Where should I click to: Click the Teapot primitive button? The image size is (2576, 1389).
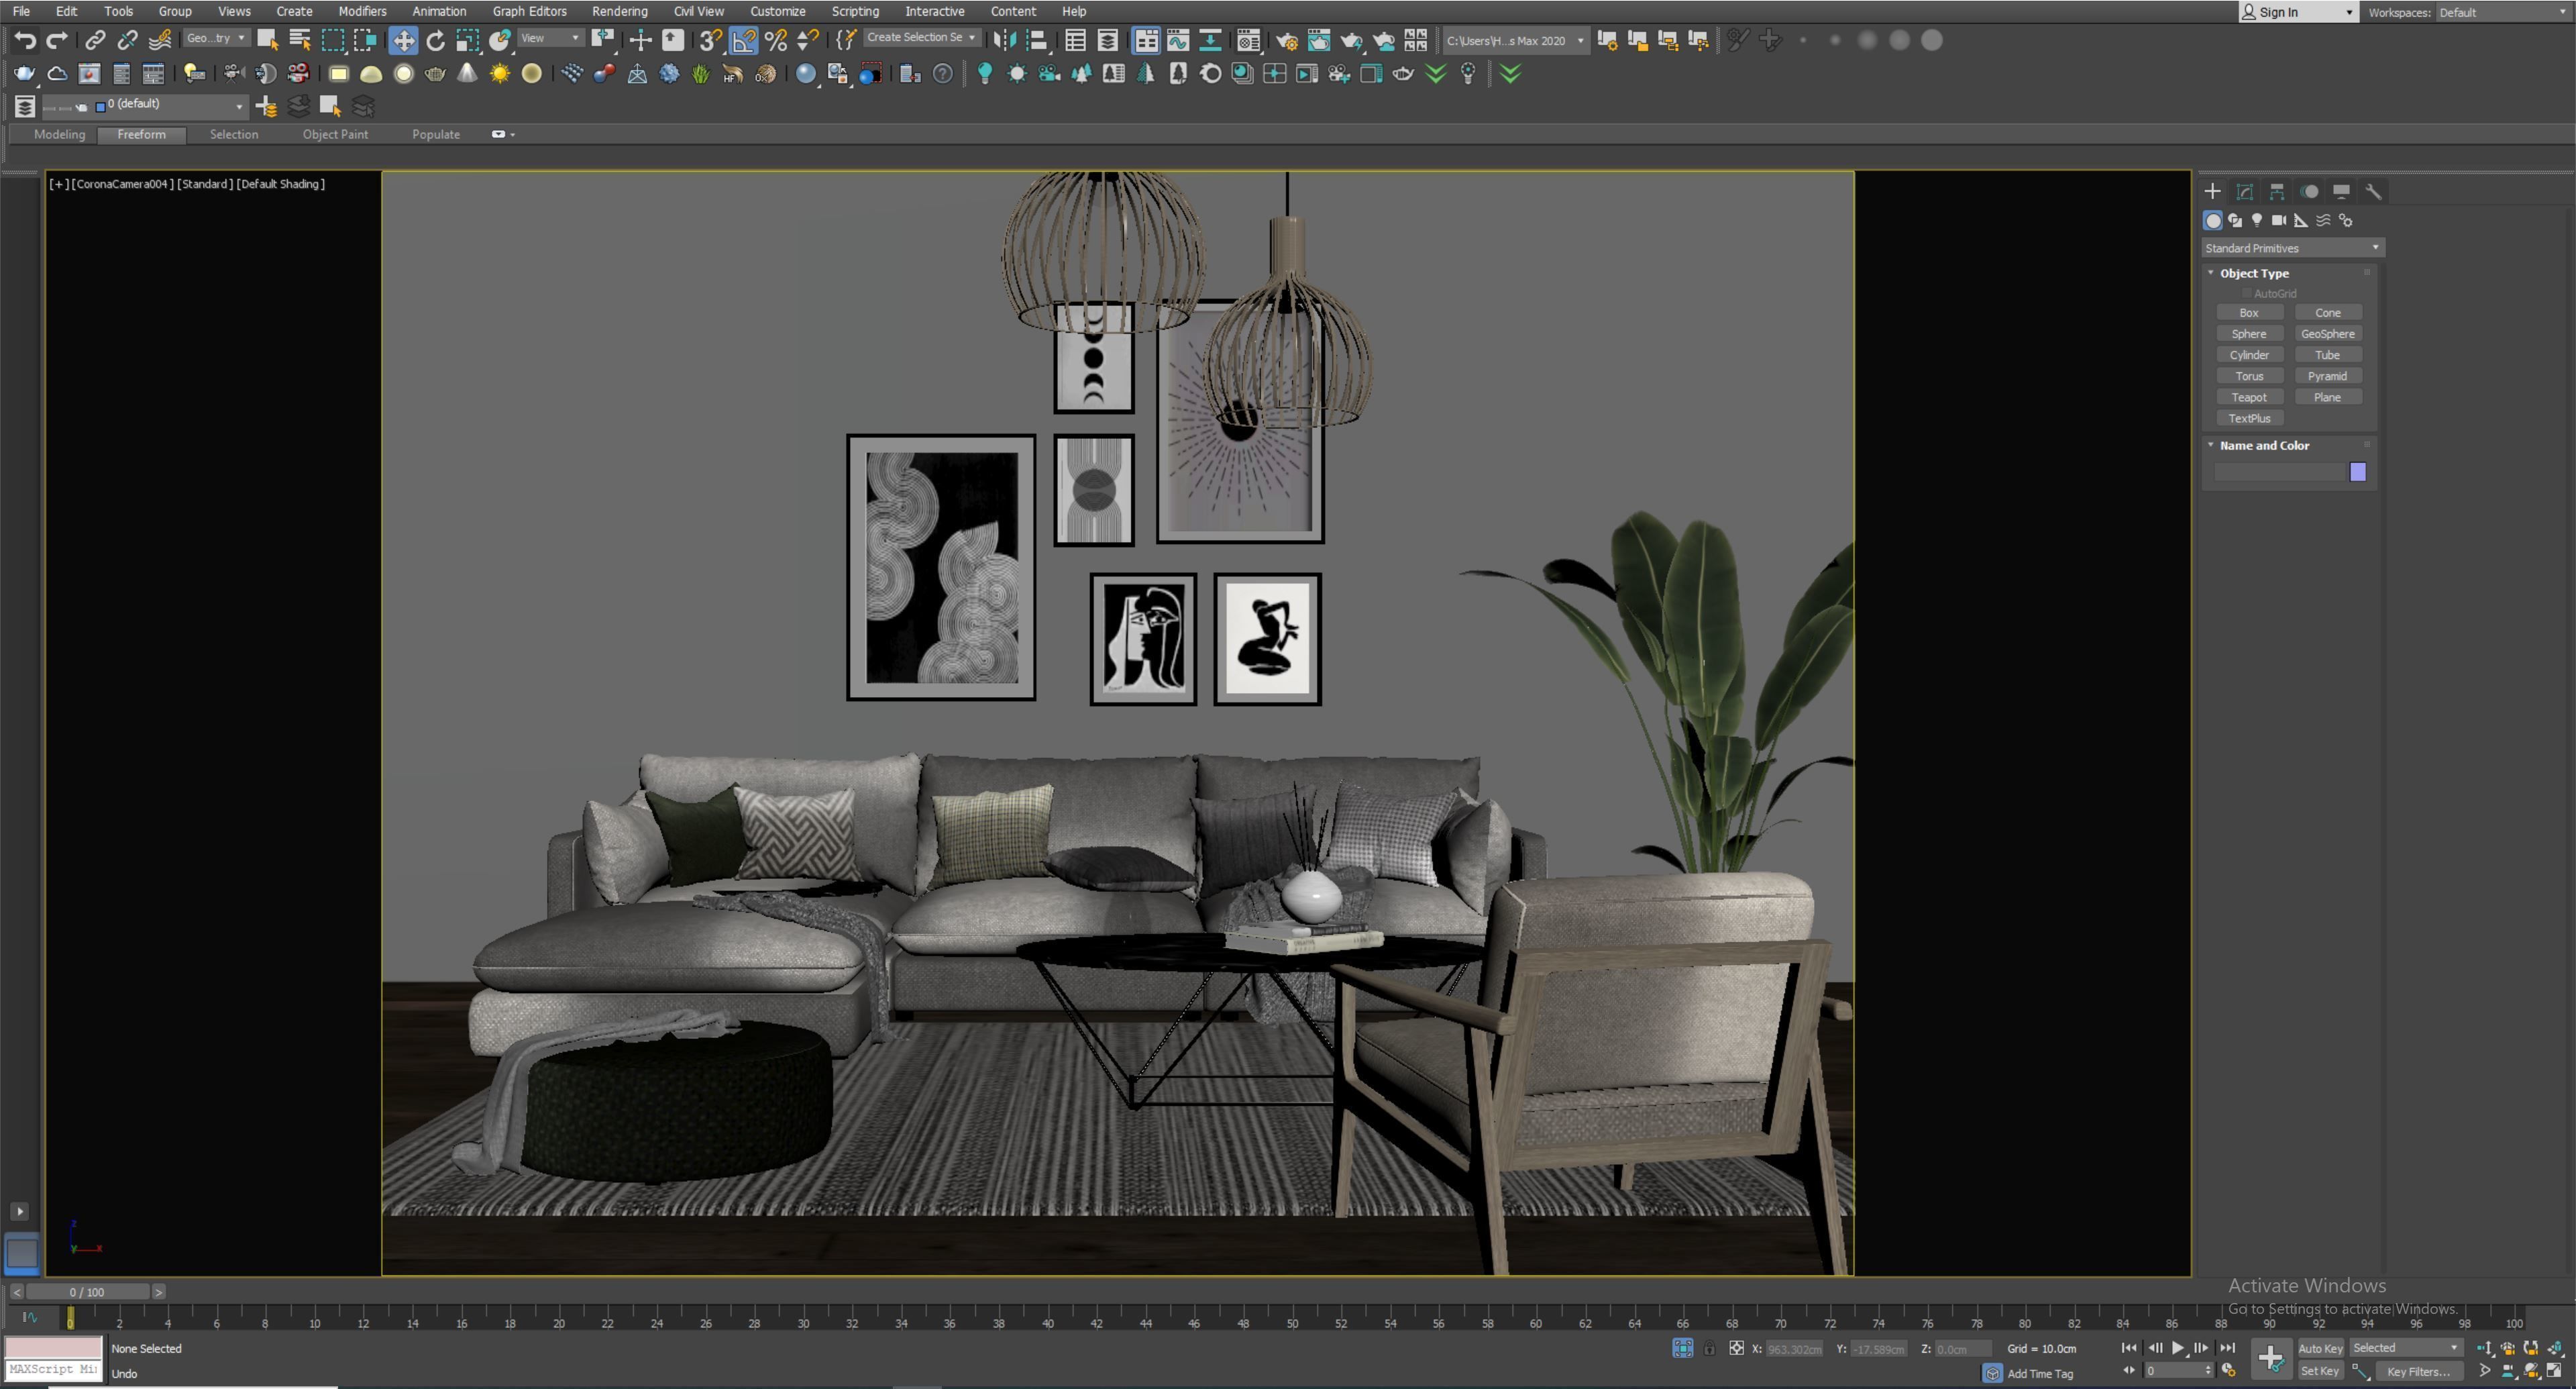click(2249, 397)
